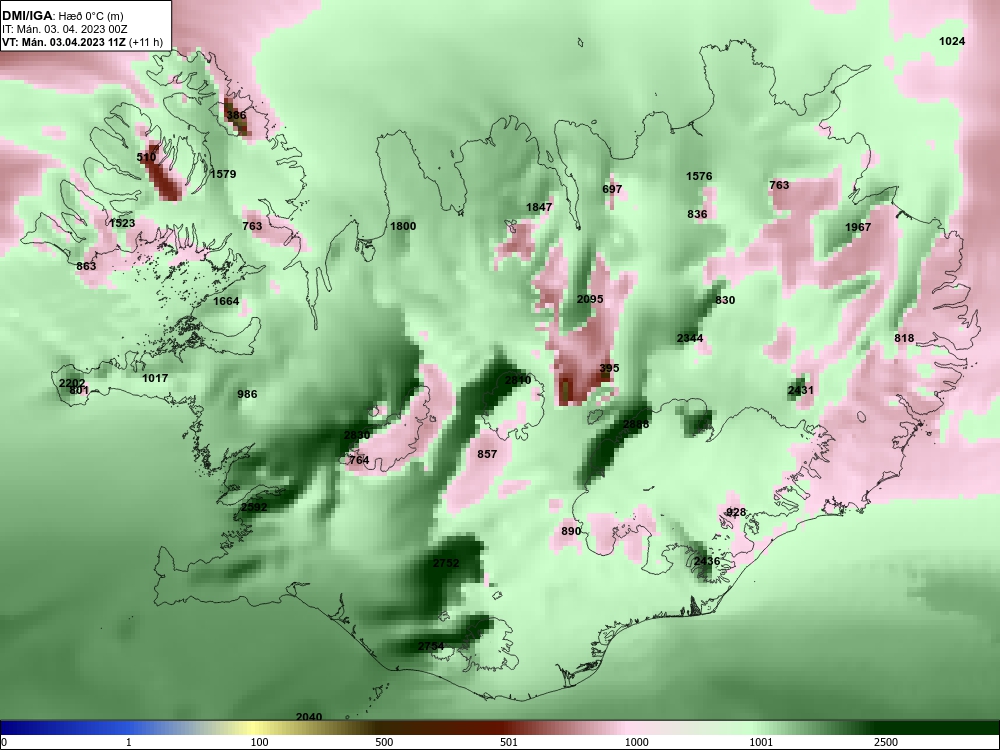This screenshot has width=1000, height=750.
Task: Click the 2592 height label
Action: [254, 508]
